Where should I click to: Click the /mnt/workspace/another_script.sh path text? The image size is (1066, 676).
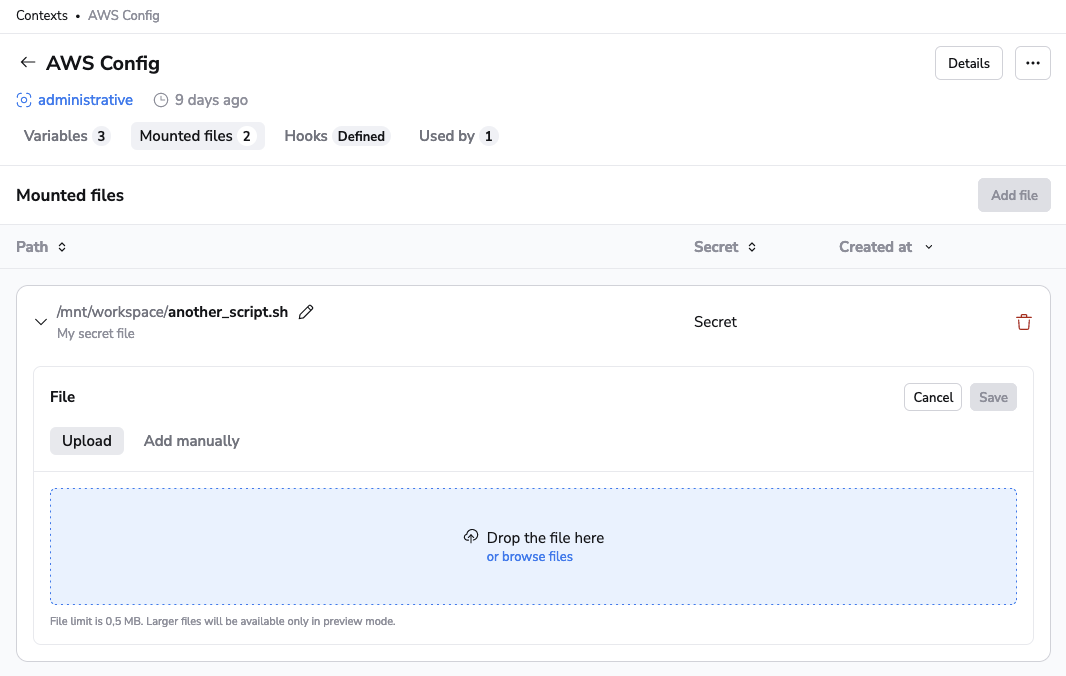point(173,311)
